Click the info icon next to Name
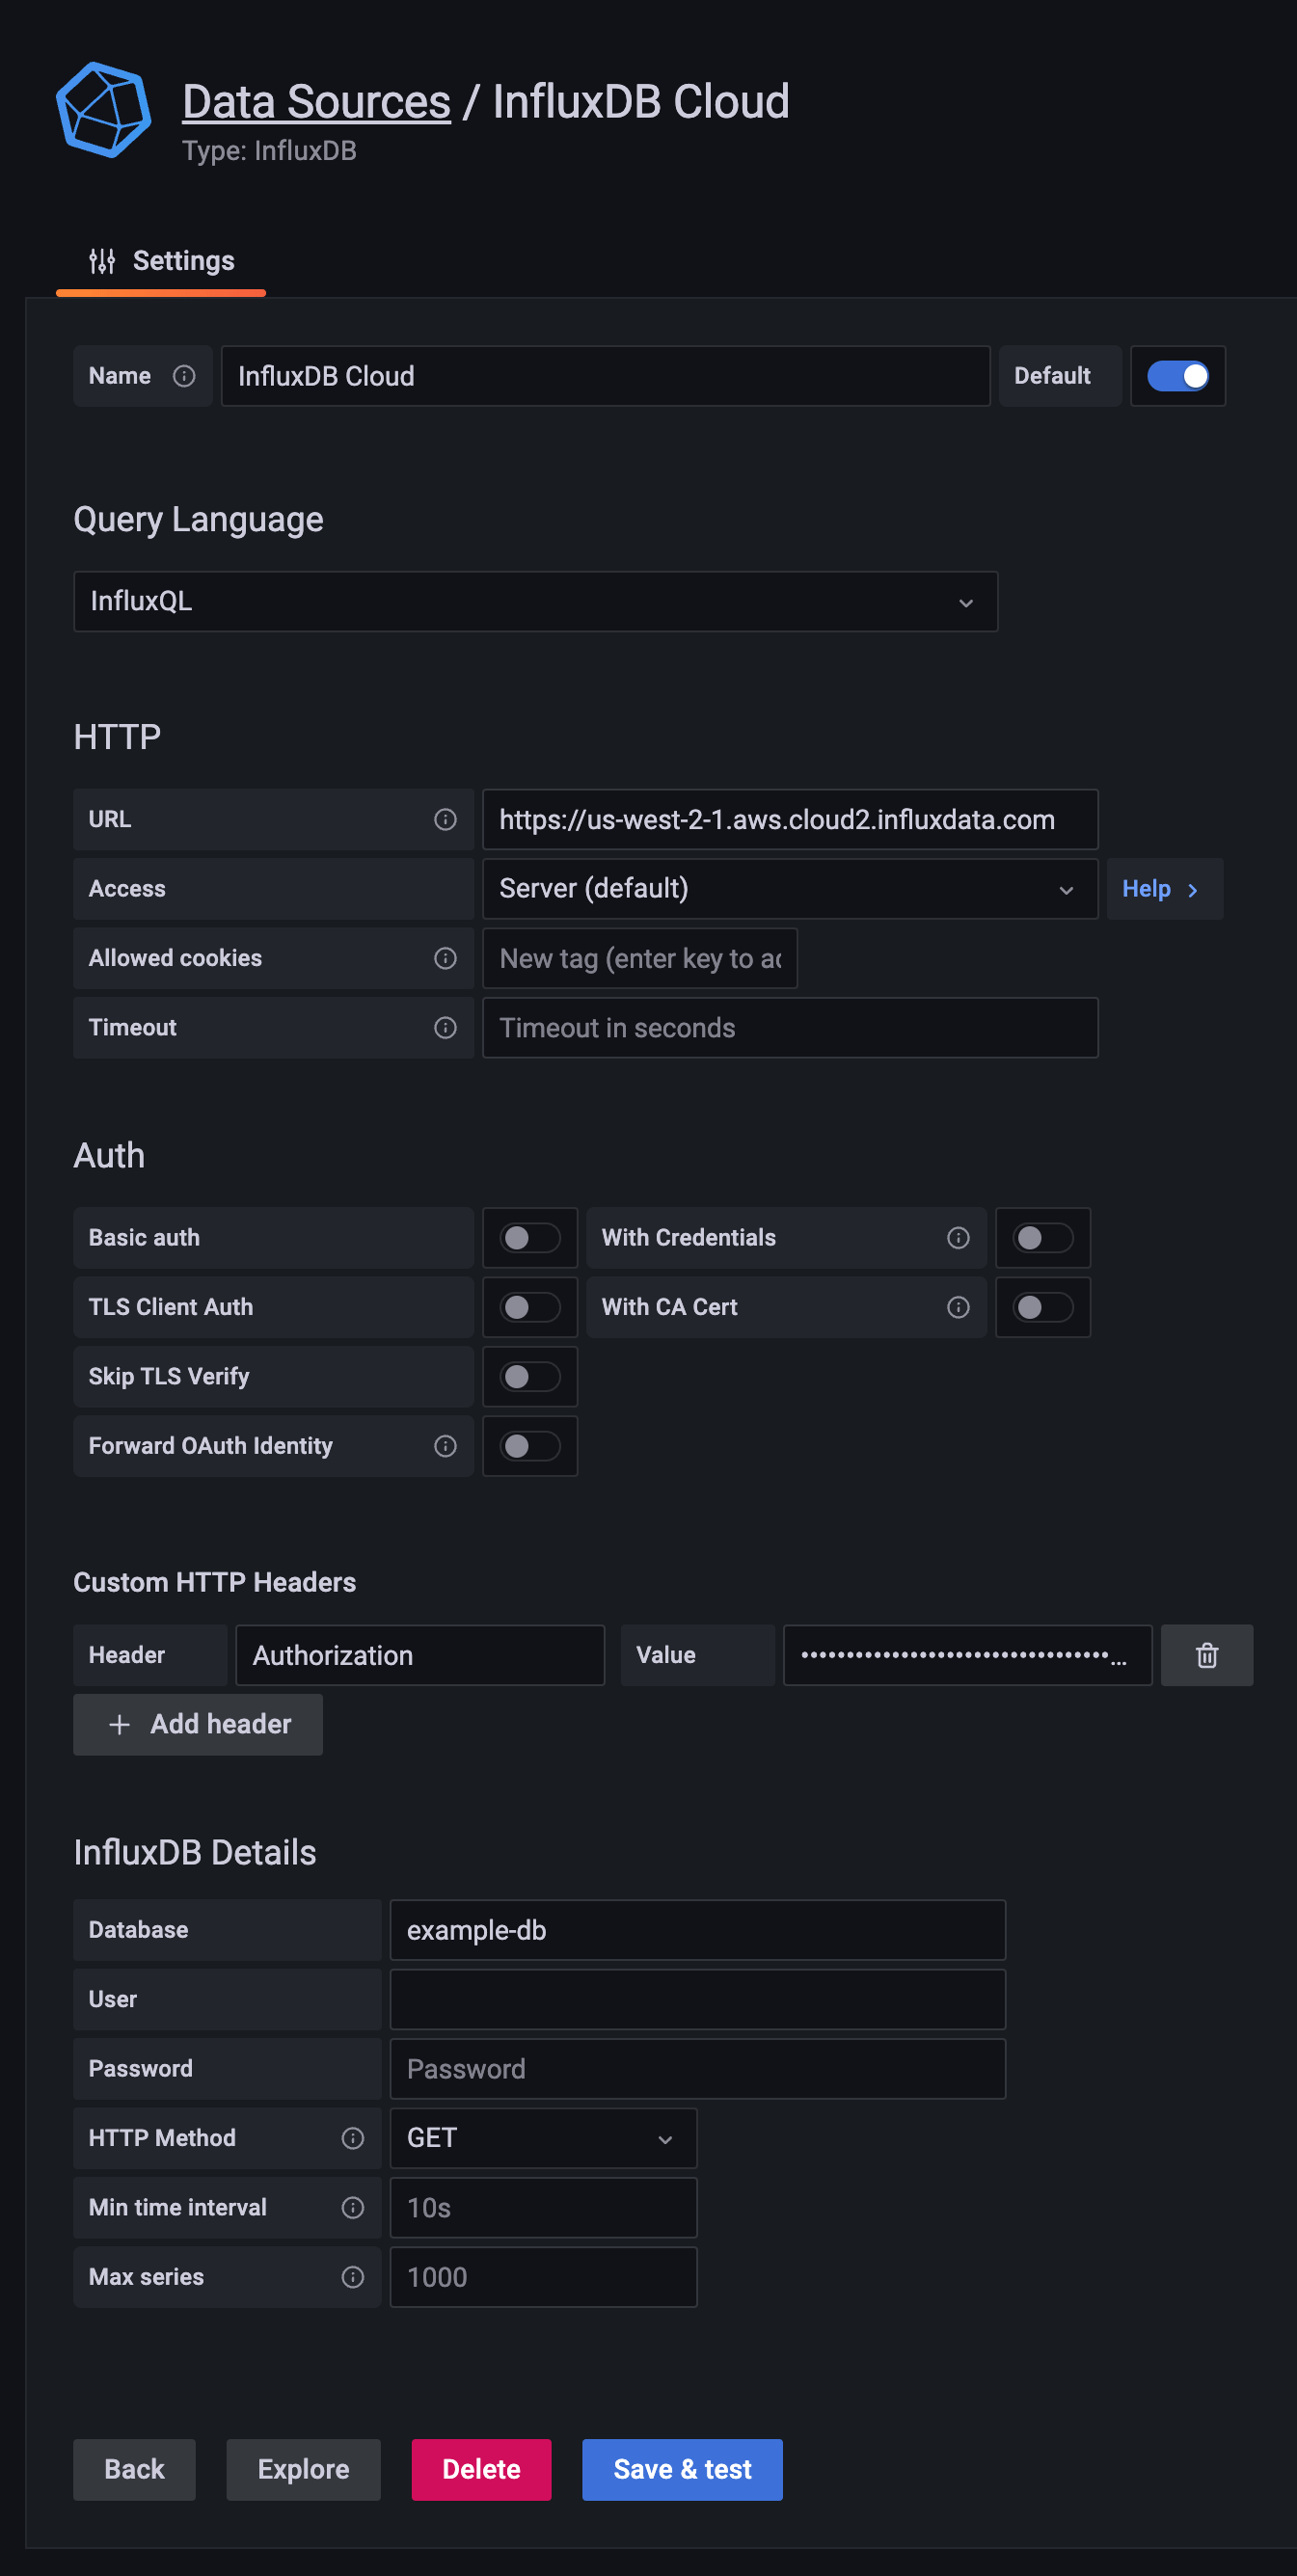Screen dimensions: 1297x2576 [x=184, y=376]
